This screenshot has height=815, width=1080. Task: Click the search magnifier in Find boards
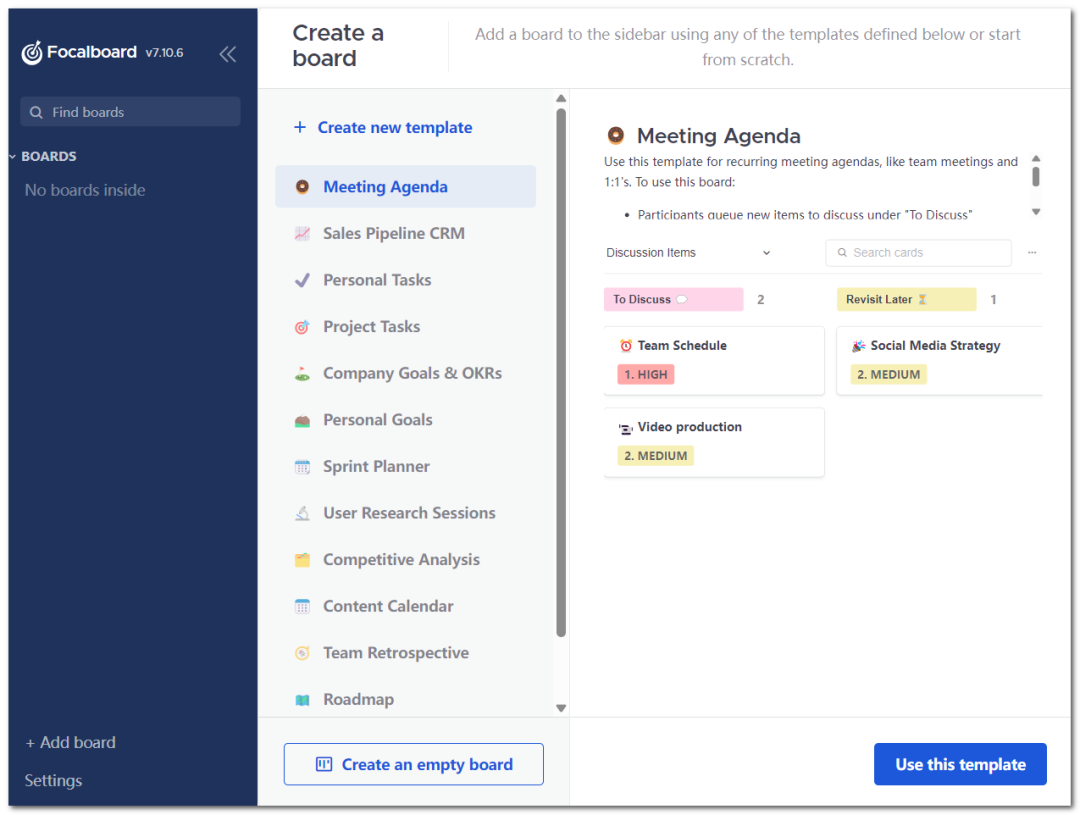(x=37, y=112)
